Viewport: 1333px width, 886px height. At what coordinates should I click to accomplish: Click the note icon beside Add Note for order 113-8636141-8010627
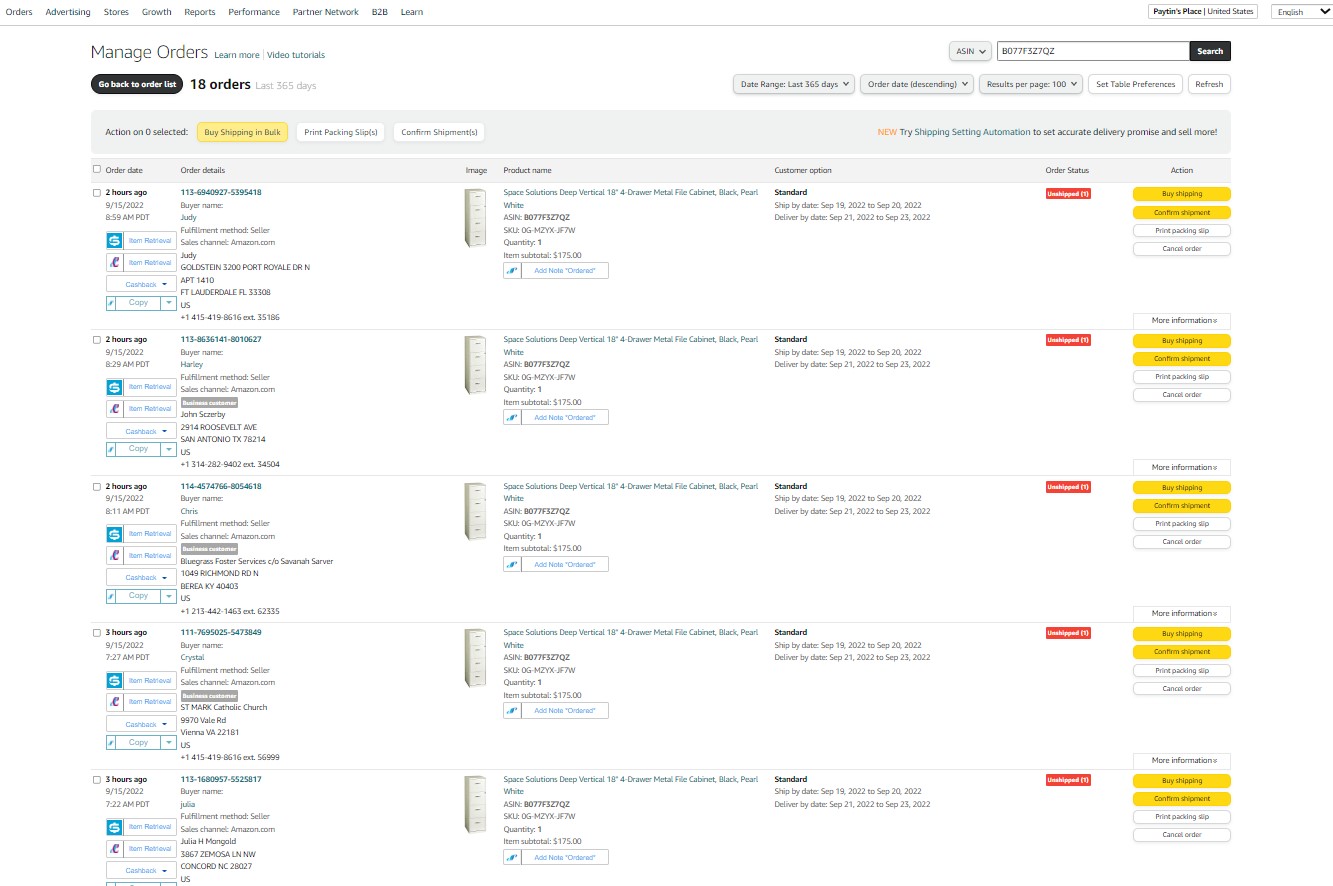click(x=512, y=417)
